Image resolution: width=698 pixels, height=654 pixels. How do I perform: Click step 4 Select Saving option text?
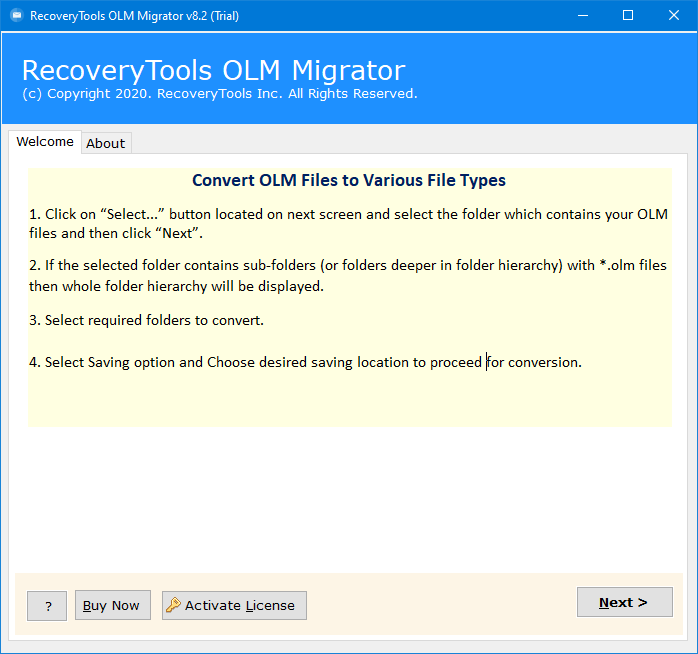pos(305,362)
